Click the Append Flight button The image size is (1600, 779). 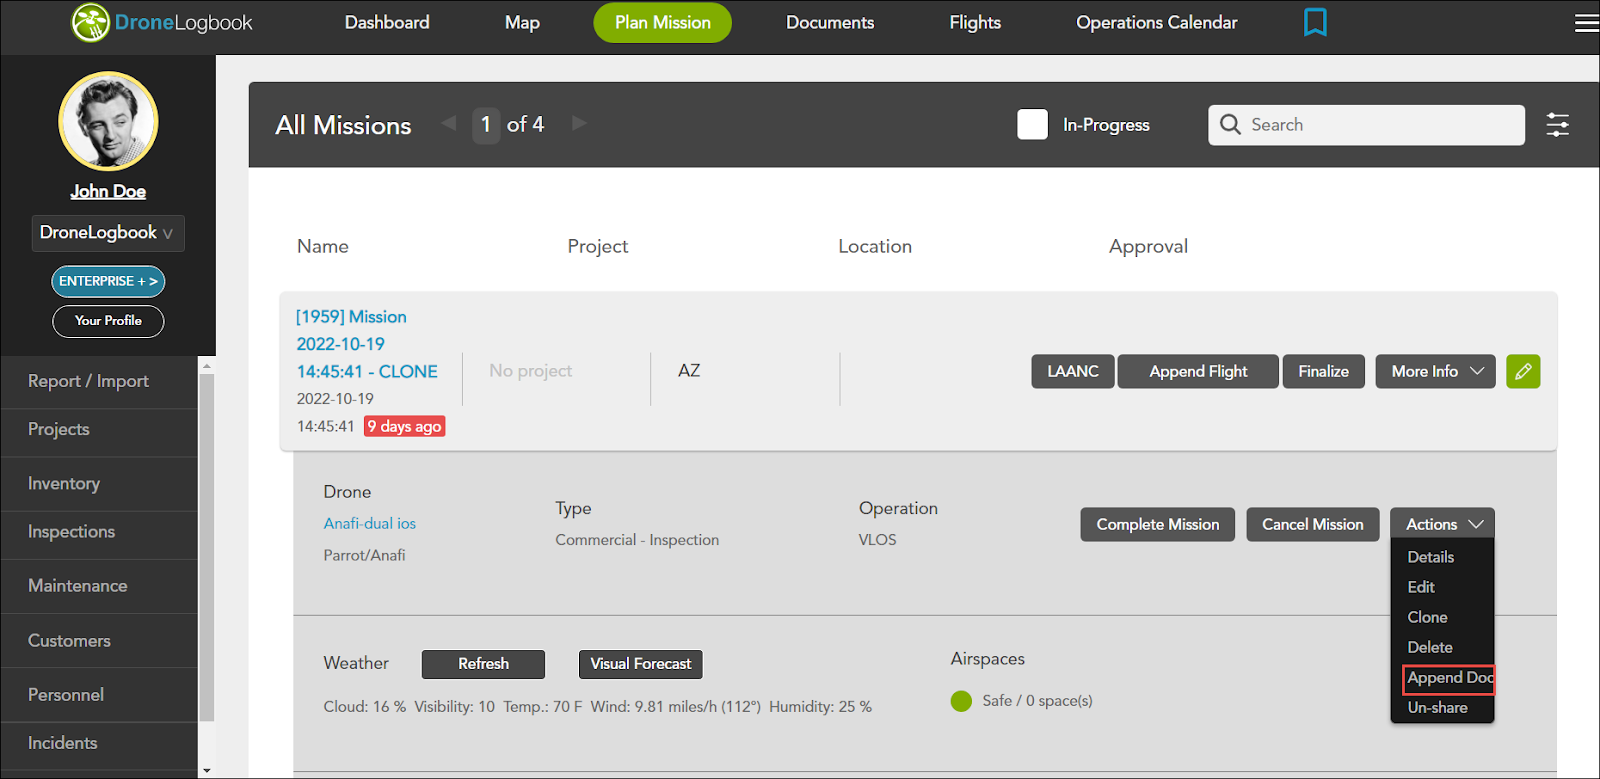(x=1198, y=371)
